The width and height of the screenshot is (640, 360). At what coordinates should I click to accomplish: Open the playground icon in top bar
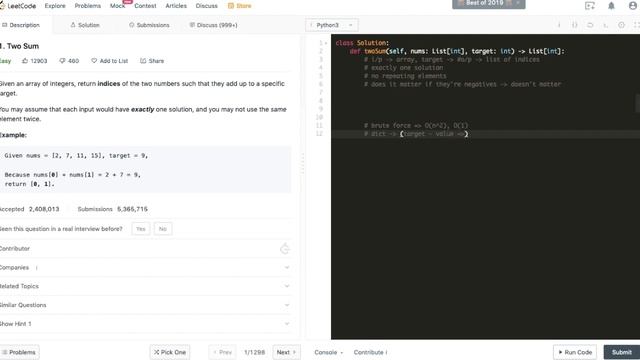coord(589,6)
